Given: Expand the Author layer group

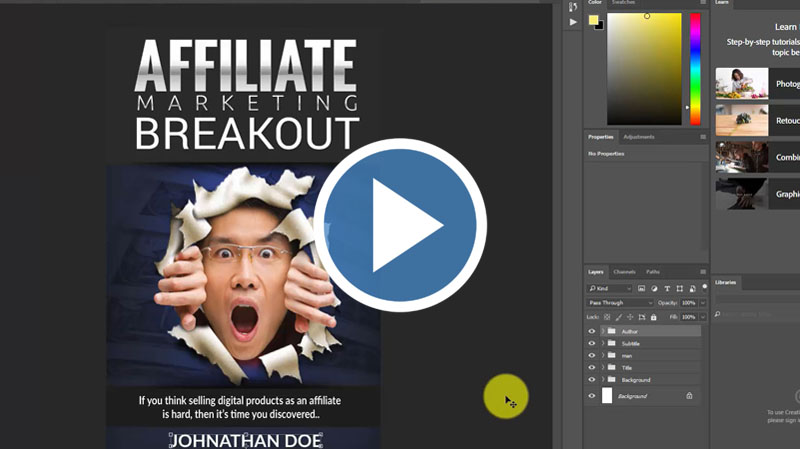Looking at the screenshot, I should pyautogui.click(x=602, y=331).
